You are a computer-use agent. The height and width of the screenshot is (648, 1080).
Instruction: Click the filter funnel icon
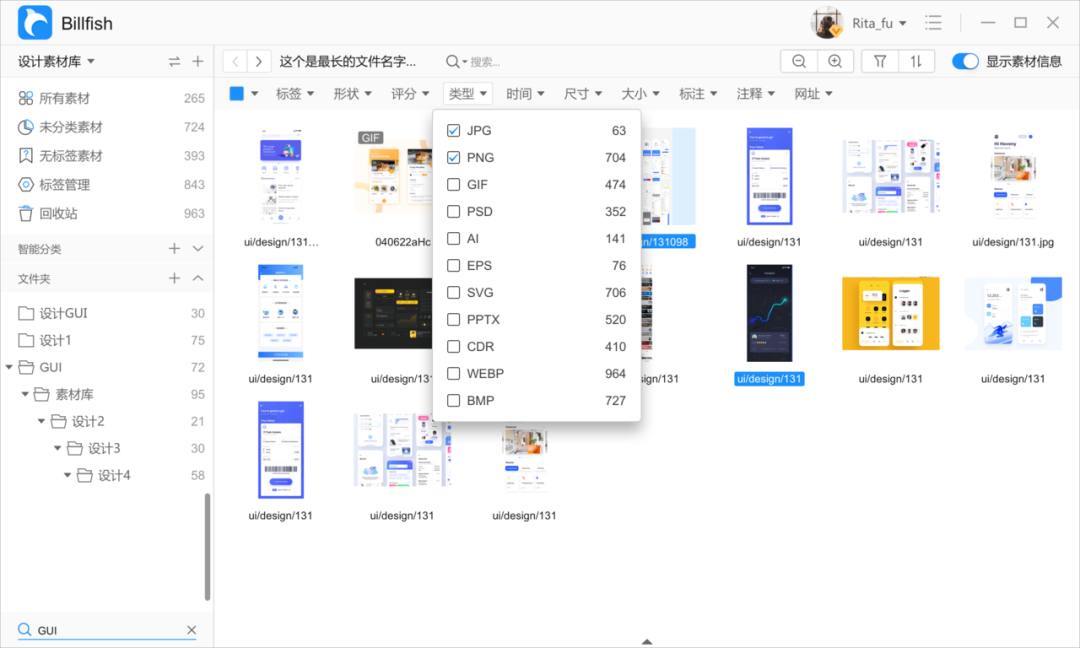pos(880,61)
